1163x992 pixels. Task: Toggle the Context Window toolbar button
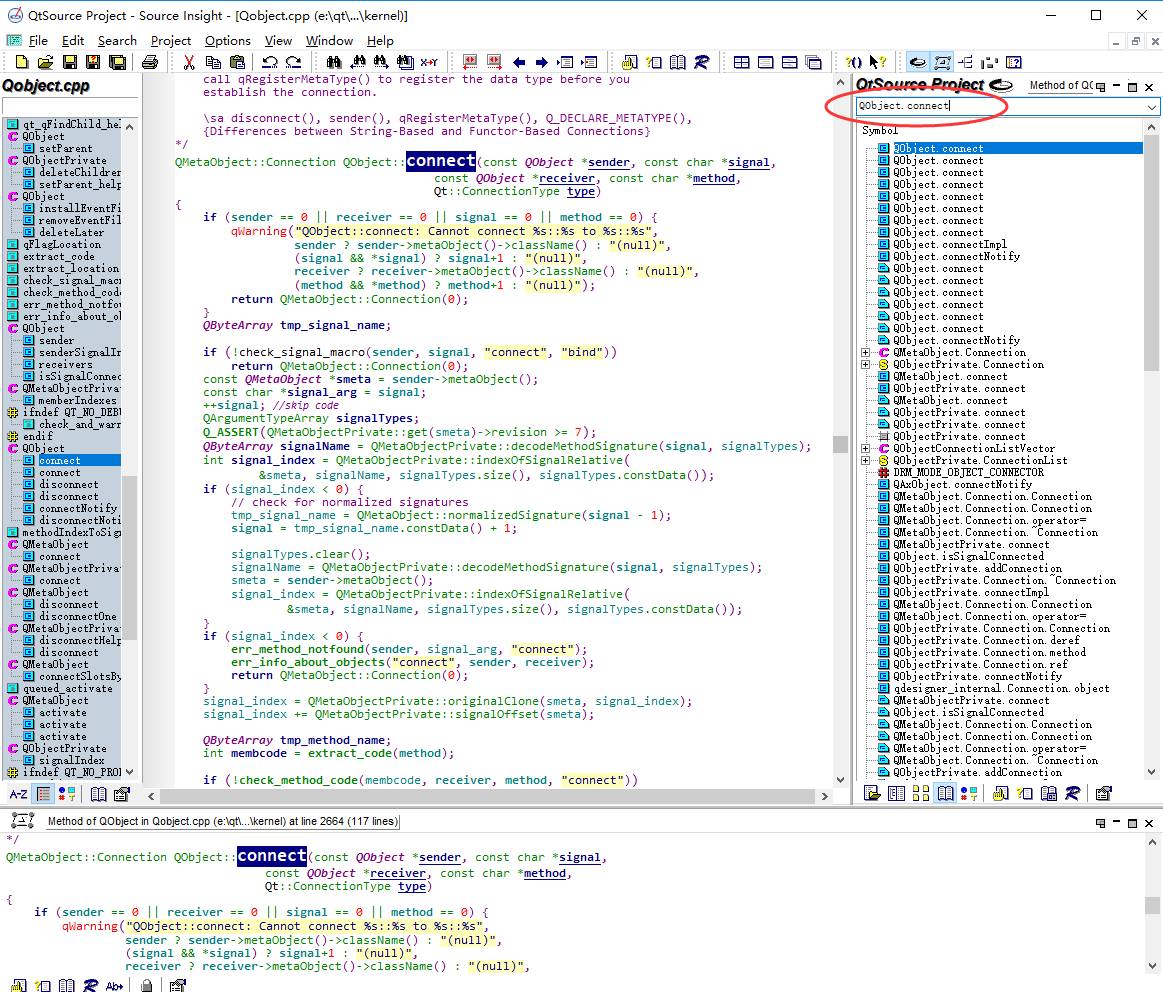[941, 62]
